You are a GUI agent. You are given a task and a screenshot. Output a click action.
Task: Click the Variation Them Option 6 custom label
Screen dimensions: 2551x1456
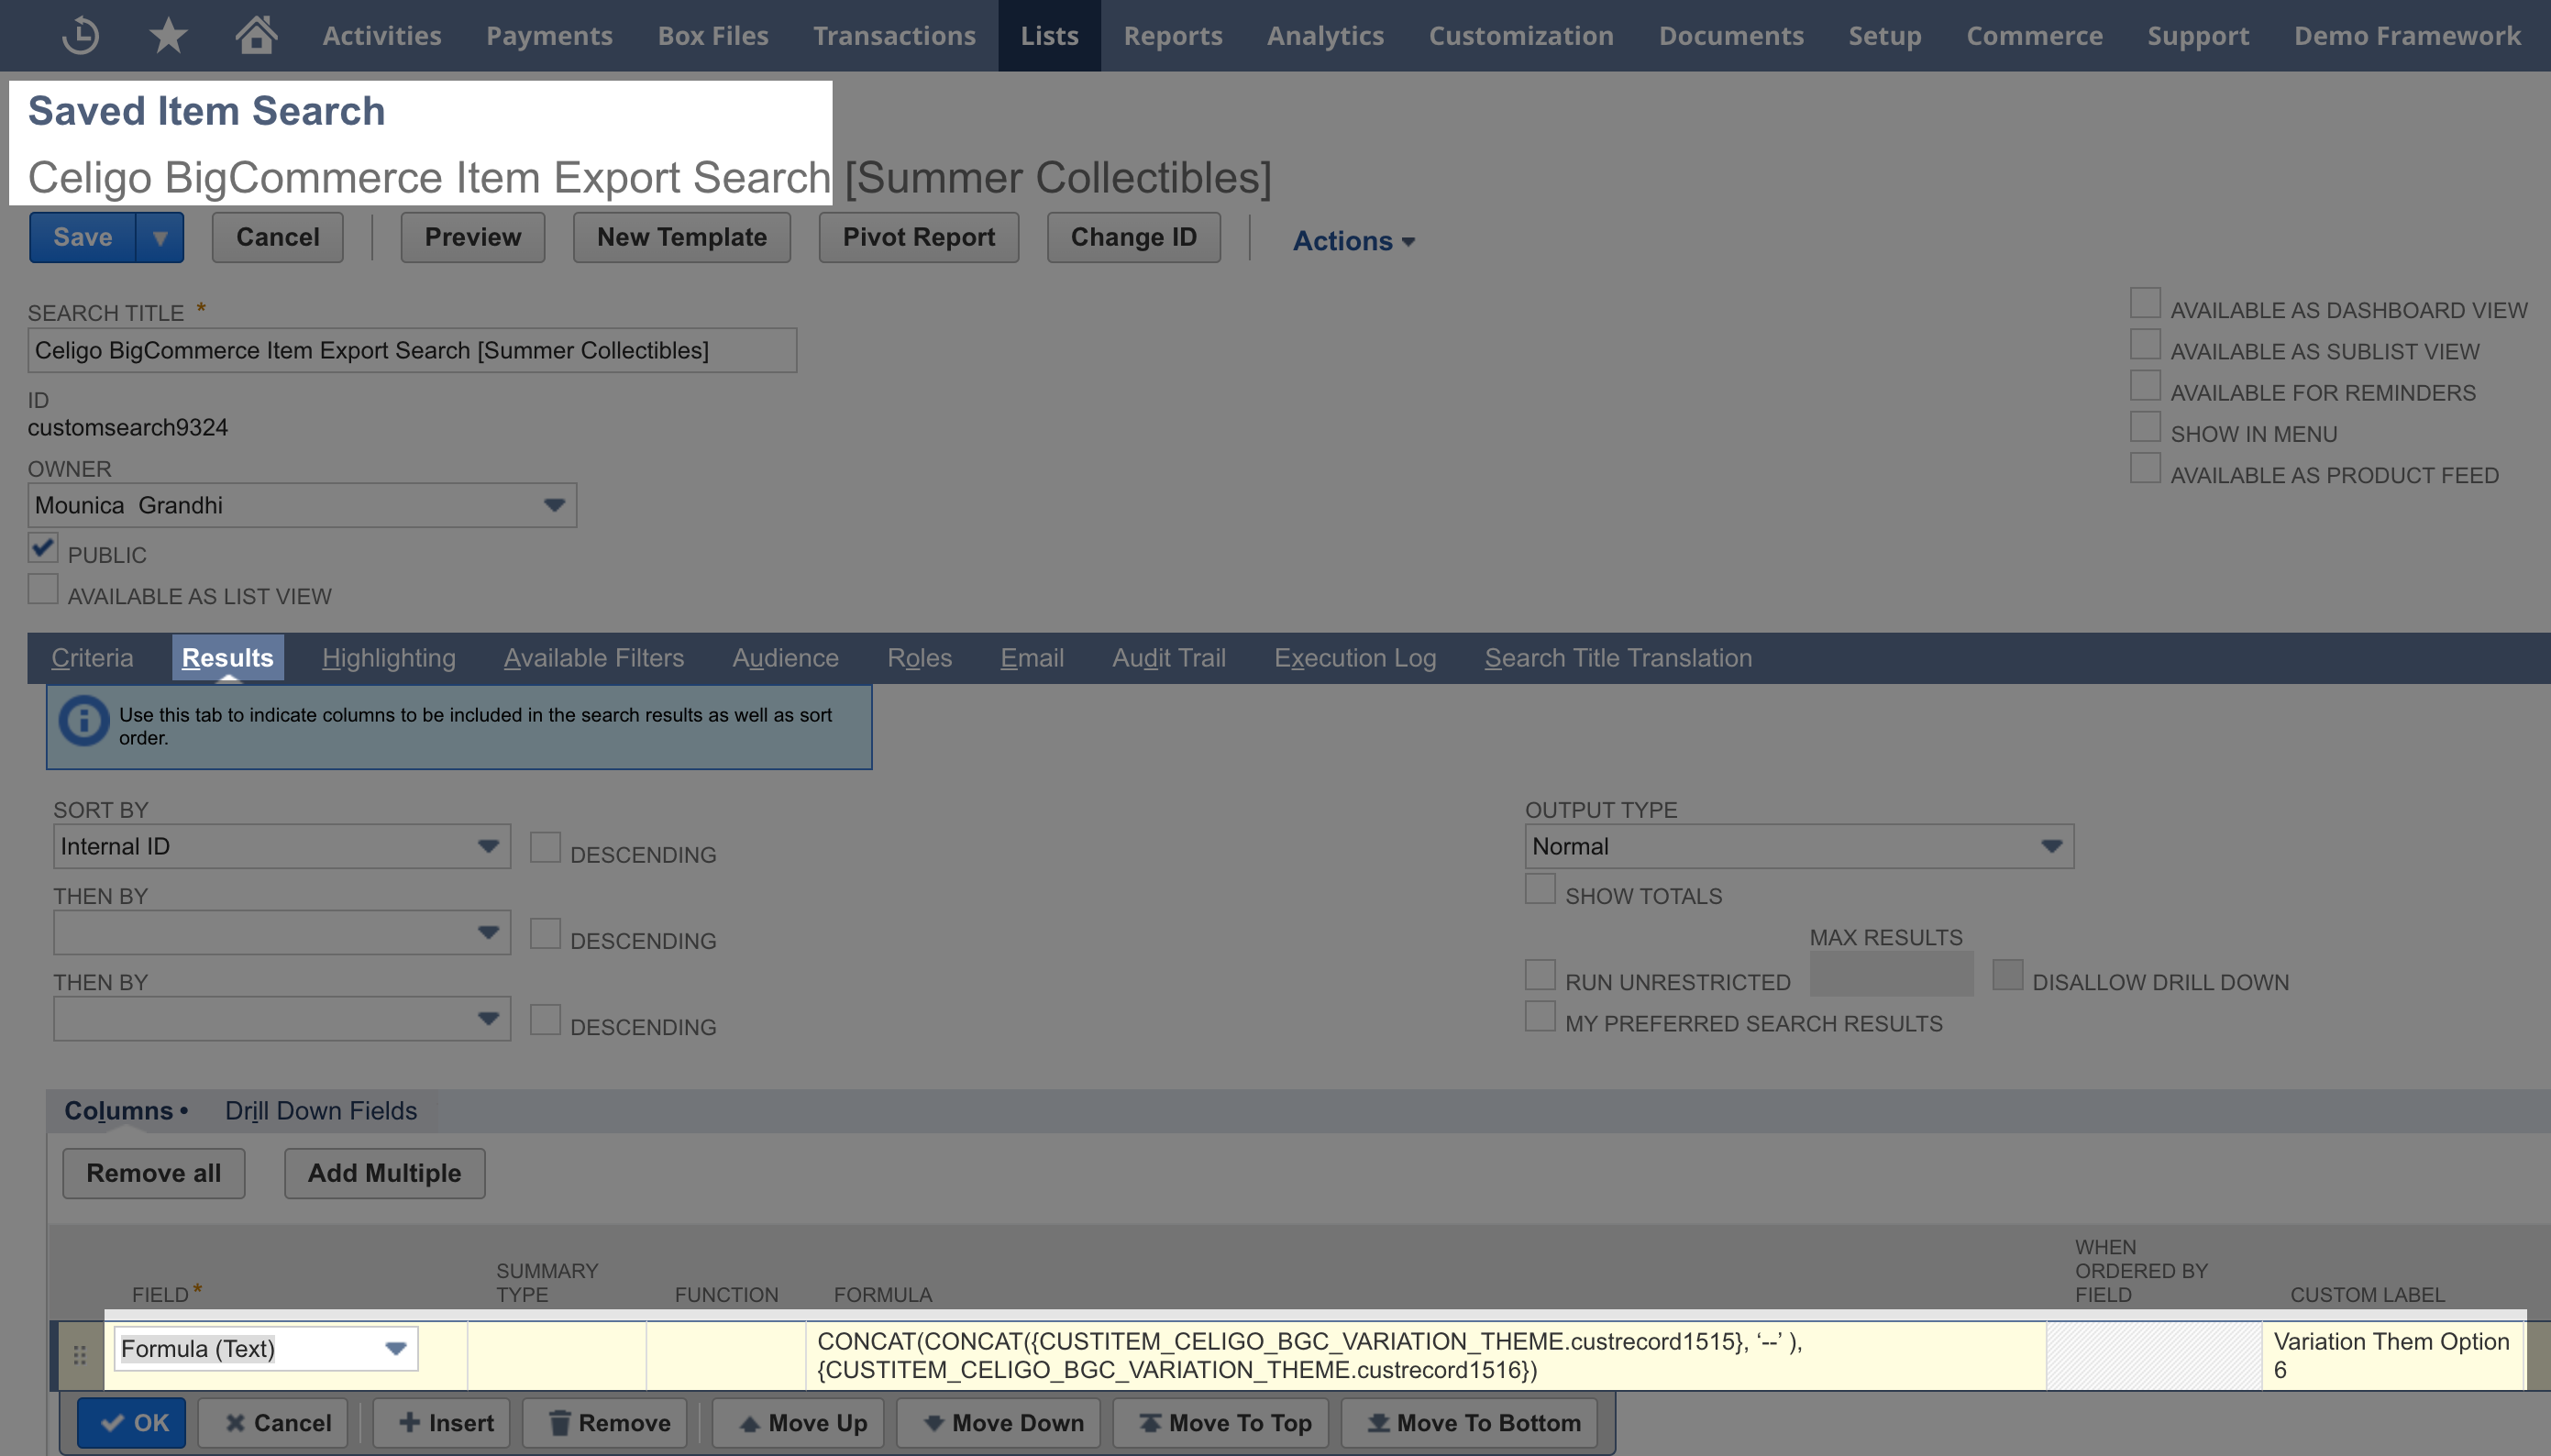click(x=2393, y=1355)
